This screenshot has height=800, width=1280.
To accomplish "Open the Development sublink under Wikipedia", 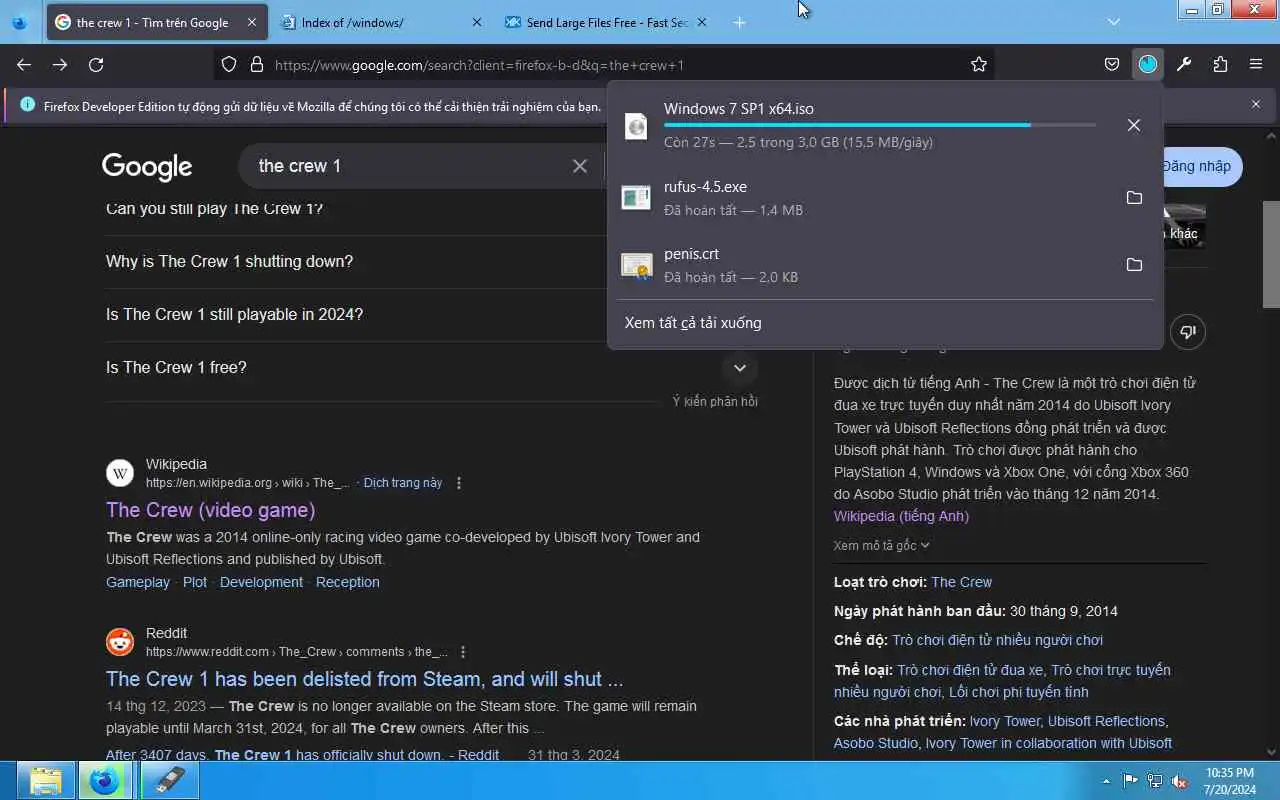I will [261, 582].
